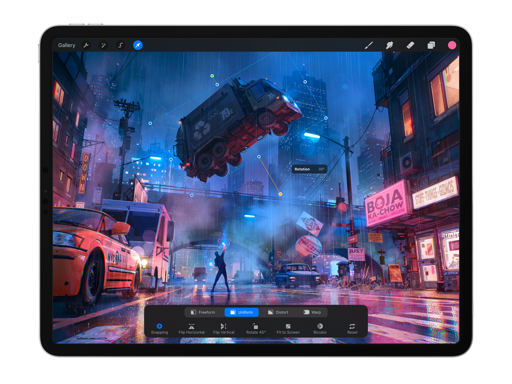The image size is (512, 384).
Task: Open the Layers panel
Action: pyautogui.click(x=431, y=45)
